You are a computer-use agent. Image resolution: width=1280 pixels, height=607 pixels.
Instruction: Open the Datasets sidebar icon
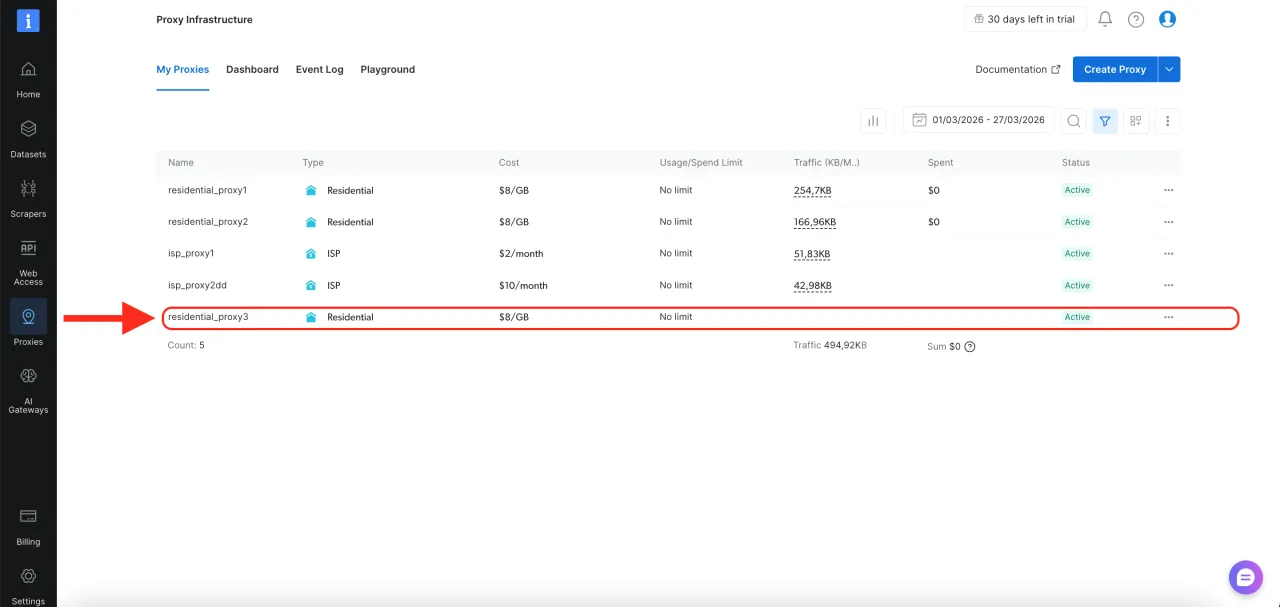(x=28, y=130)
